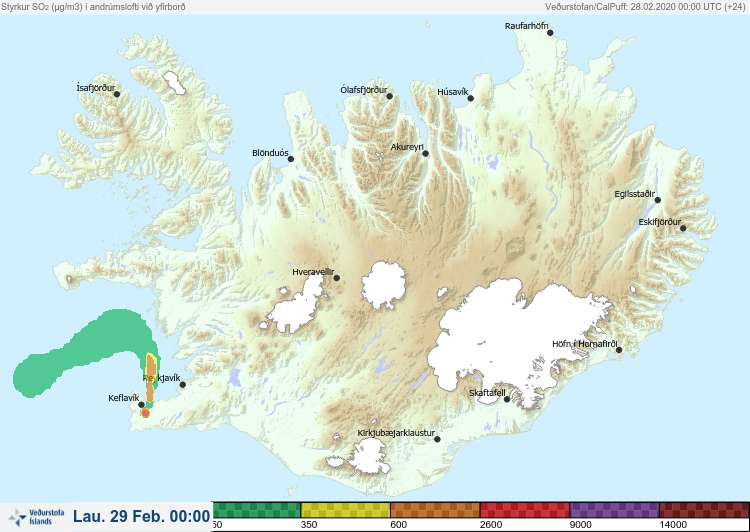750x532 pixels.
Task: Click the Blönduós station dot
Action: point(291,159)
